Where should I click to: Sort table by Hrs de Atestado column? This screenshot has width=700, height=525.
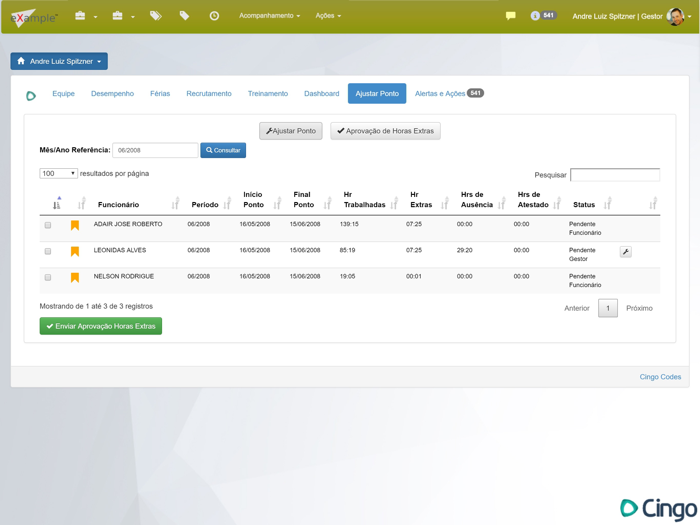[x=557, y=203]
